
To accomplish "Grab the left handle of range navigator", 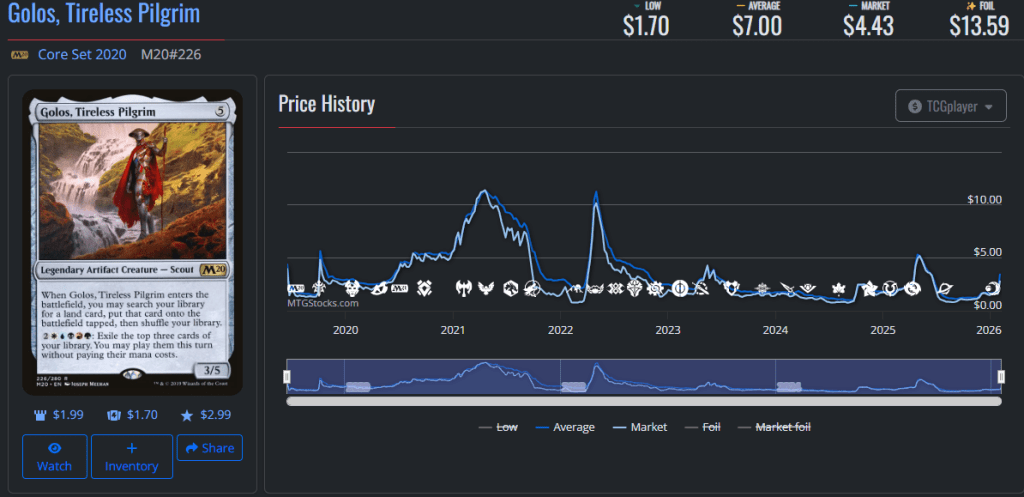I will click(x=287, y=376).
